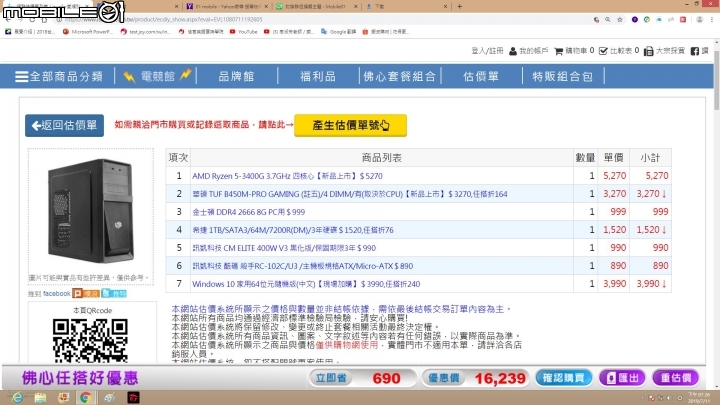The width and height of the screenshot is (720, 405).
Task: Close the Yahoo browser tab
Action: [266, 6]
